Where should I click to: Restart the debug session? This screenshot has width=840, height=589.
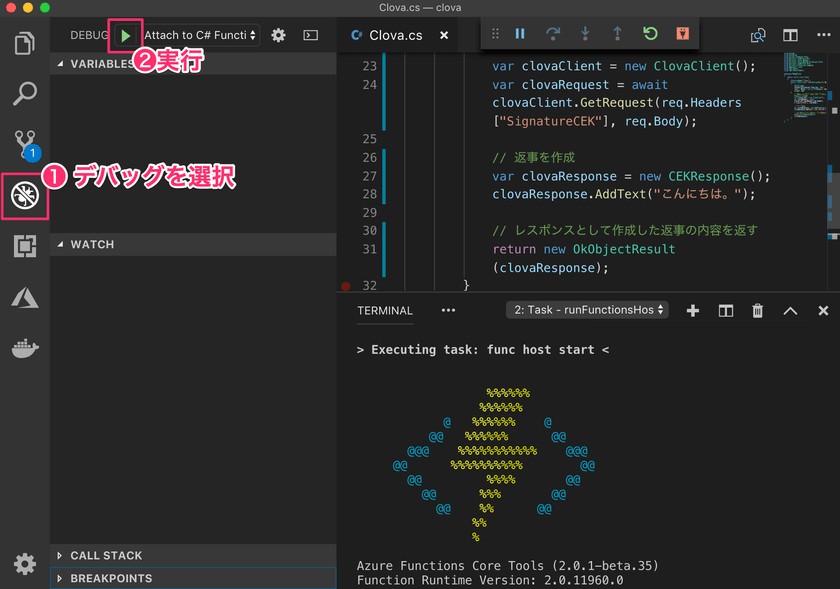650,34
